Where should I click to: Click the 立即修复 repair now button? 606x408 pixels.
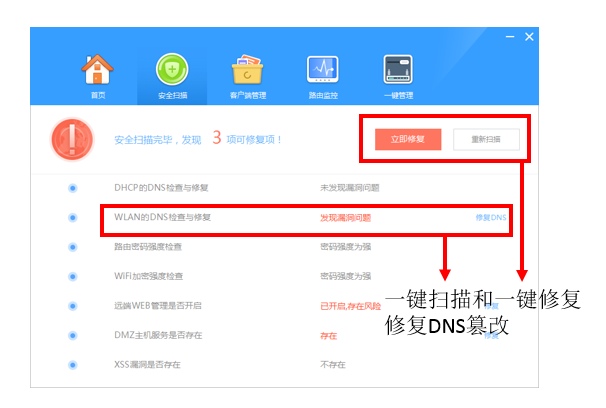408,139
